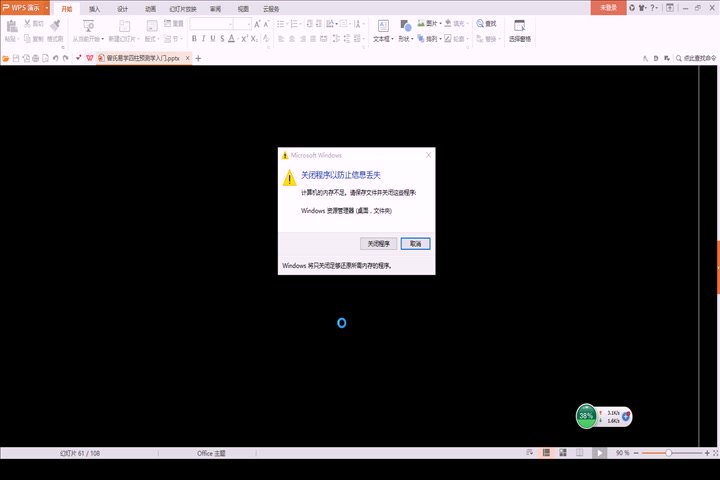Toggle subscript formatting
Image resolution: width=720 pixels, height=480 pixels.
tap(254, 39)
